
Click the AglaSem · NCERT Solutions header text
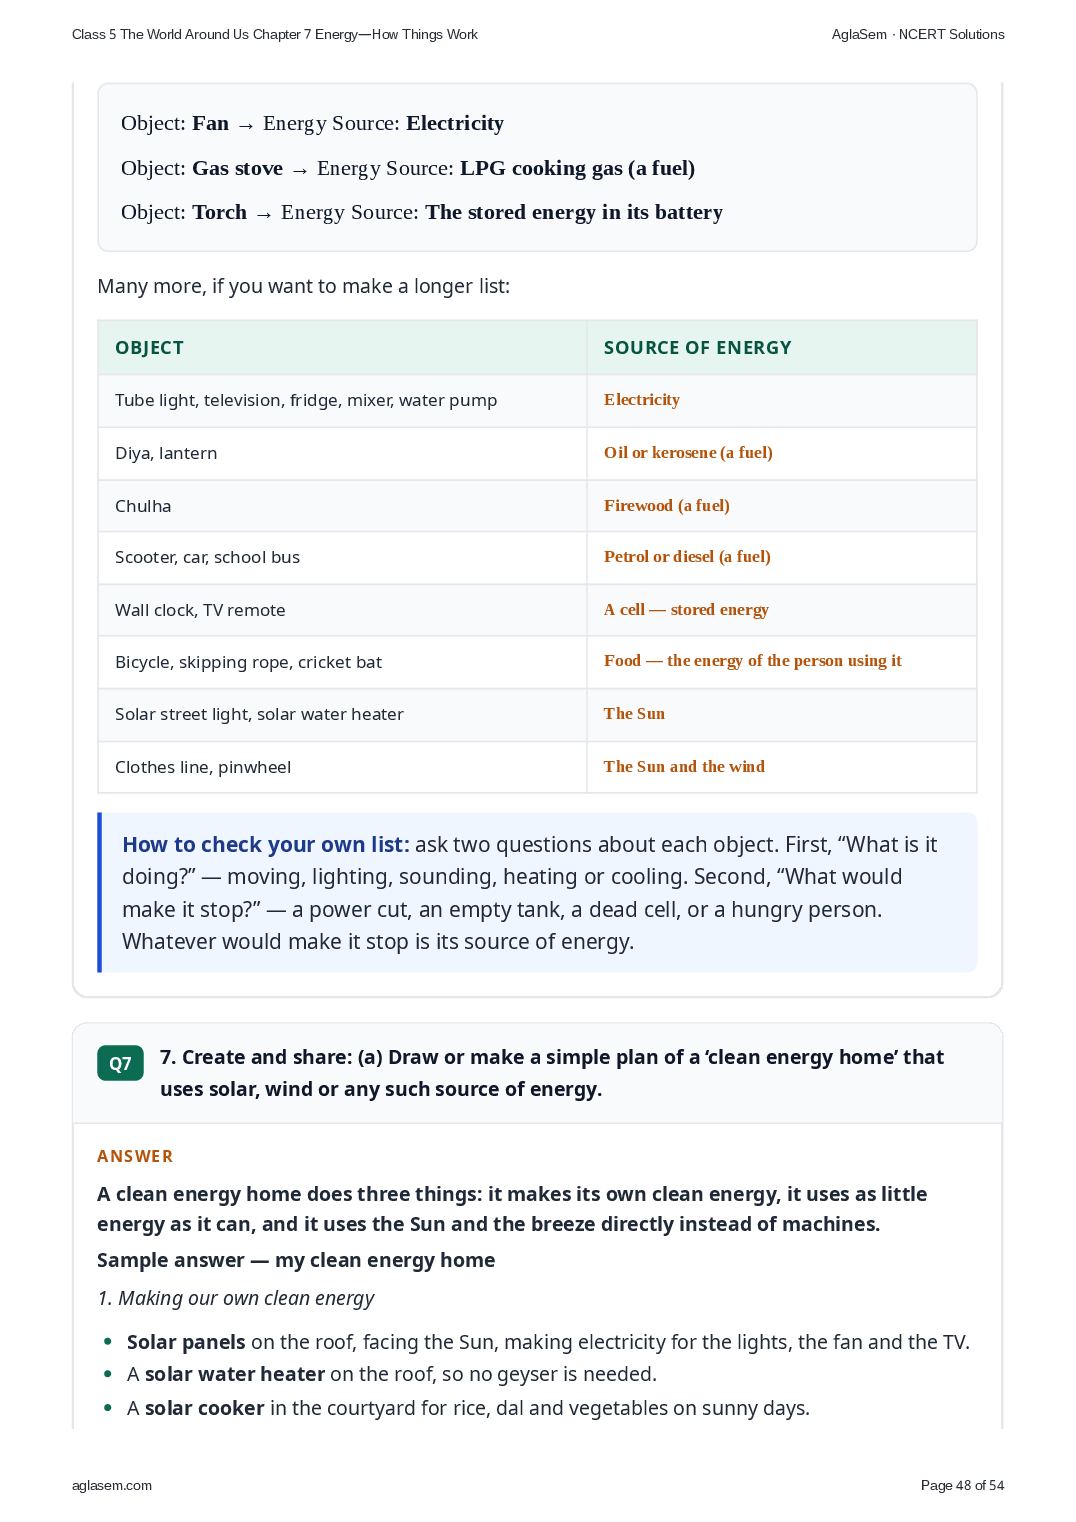coord(918,34)
